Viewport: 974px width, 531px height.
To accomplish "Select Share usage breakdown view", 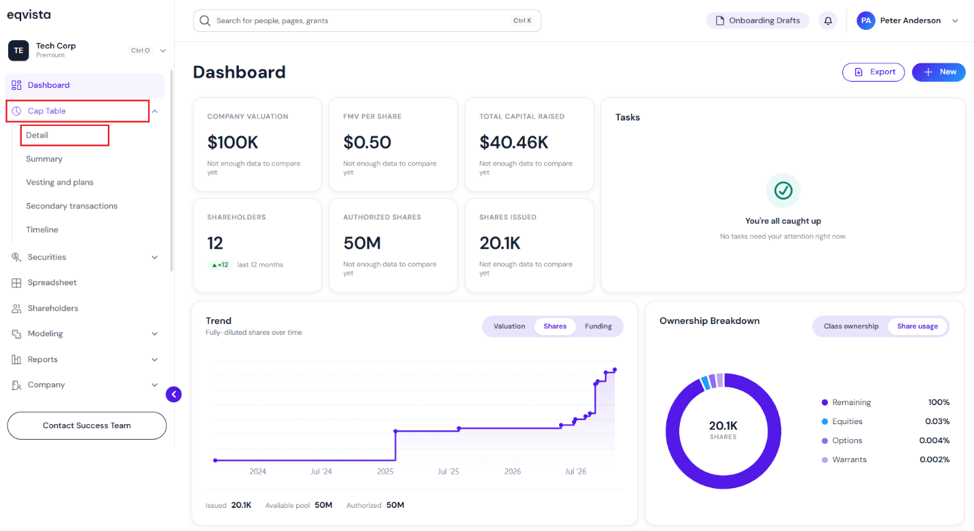I will point(917,326).
